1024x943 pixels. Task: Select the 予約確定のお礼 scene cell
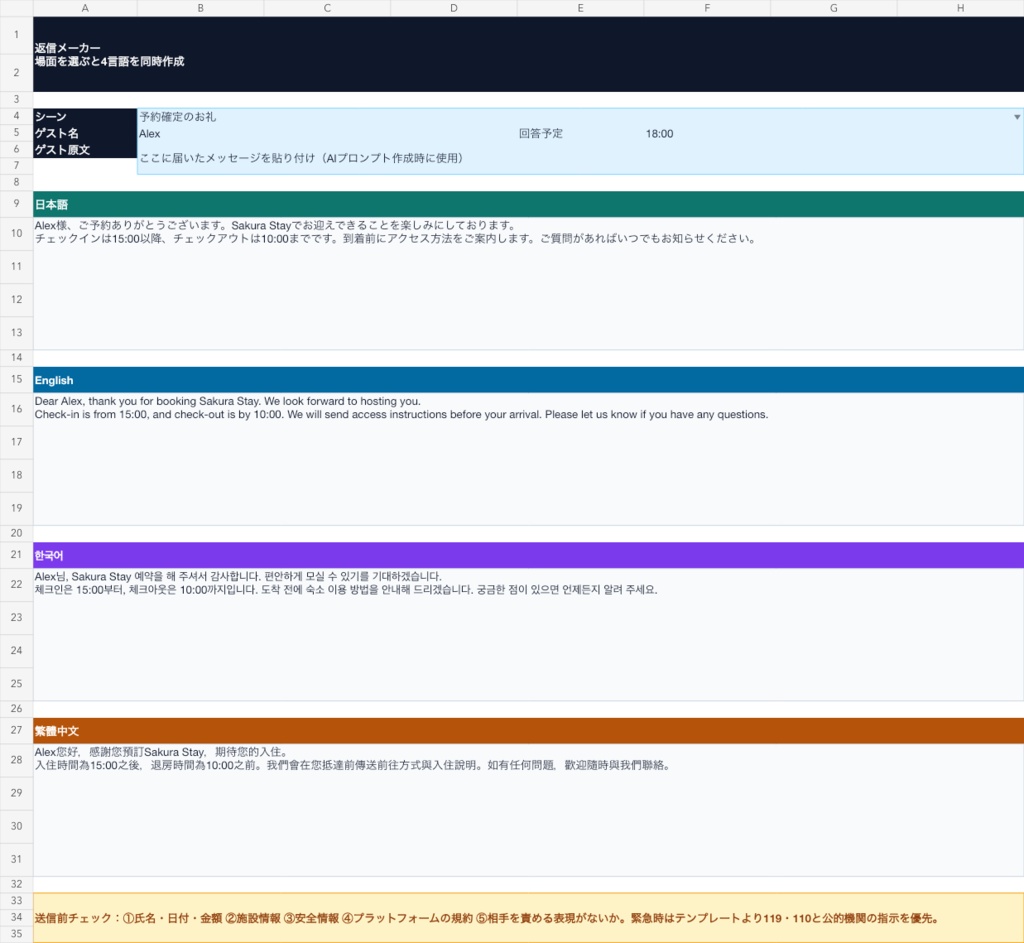[x=580, y=117]
